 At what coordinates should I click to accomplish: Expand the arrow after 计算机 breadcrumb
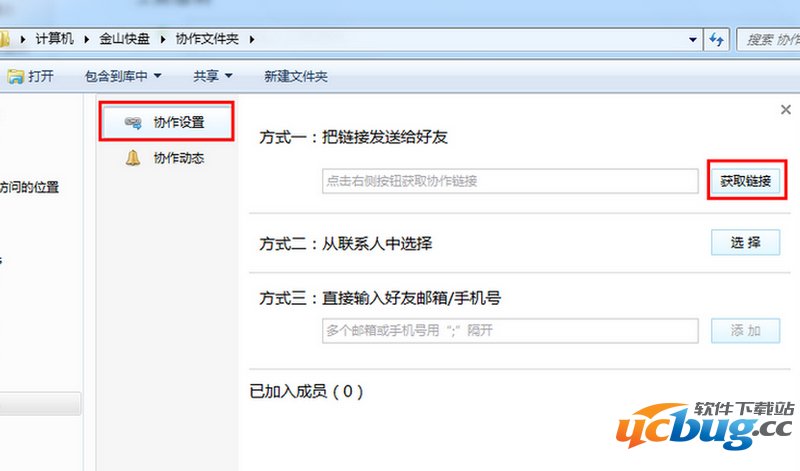pos(89,40)
